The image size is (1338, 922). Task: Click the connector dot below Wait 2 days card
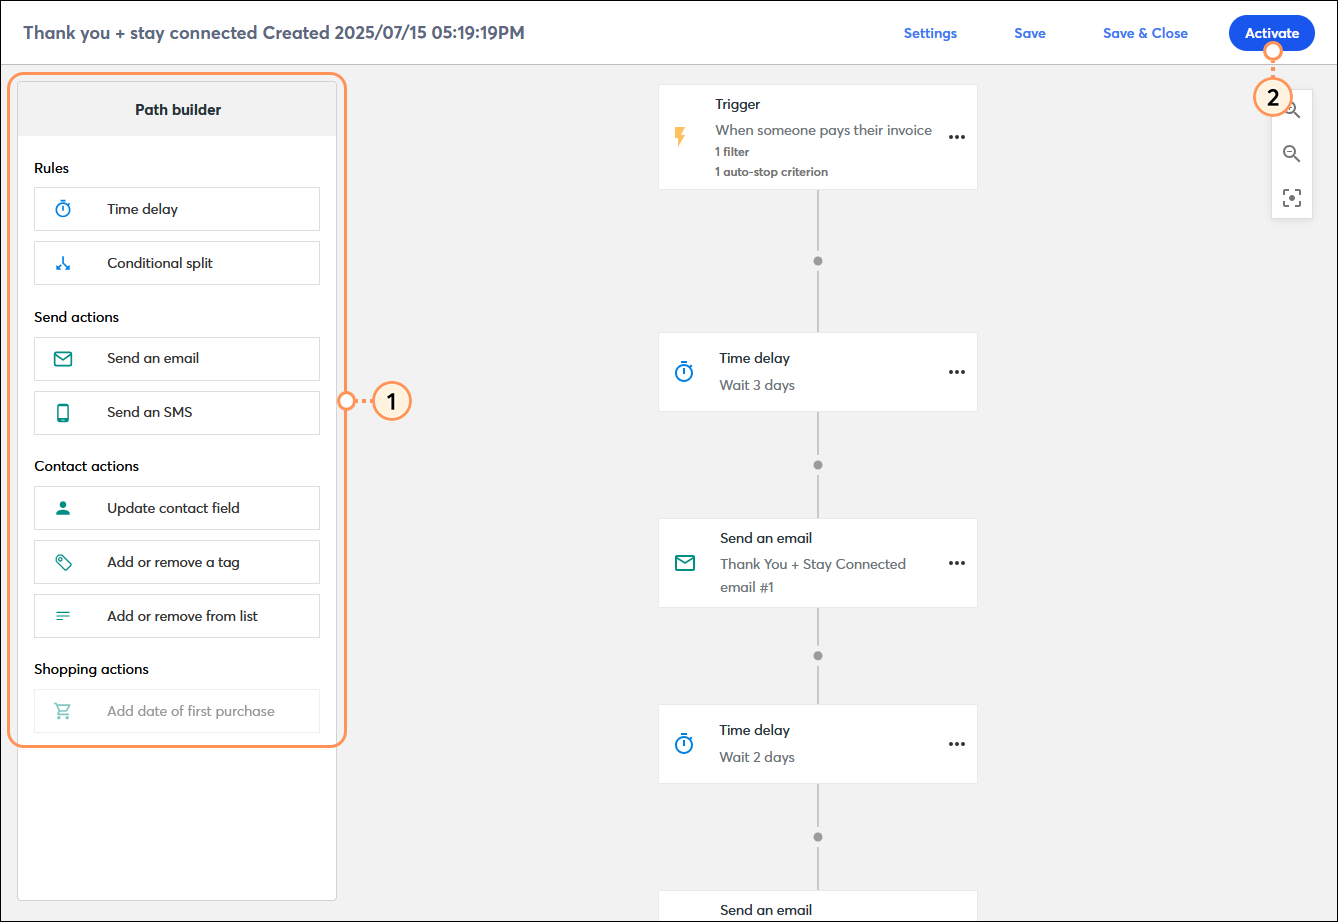click(818, 837)
